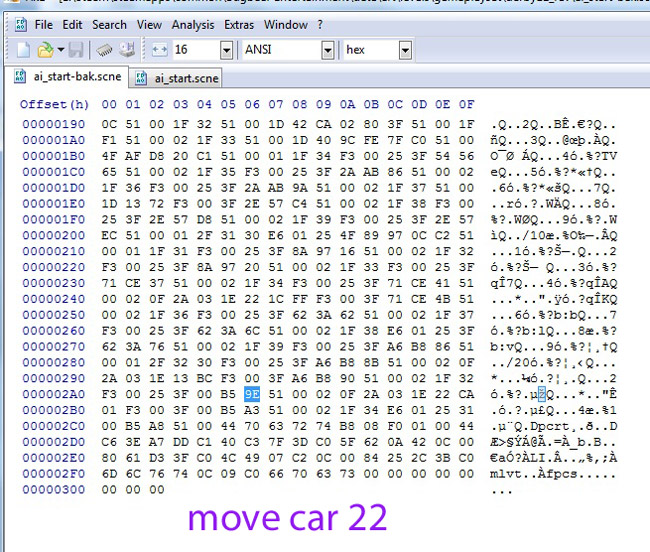
Task: Select byte A3 in row 000002B0
Action: pyautogui.click(x=252, y=410)
